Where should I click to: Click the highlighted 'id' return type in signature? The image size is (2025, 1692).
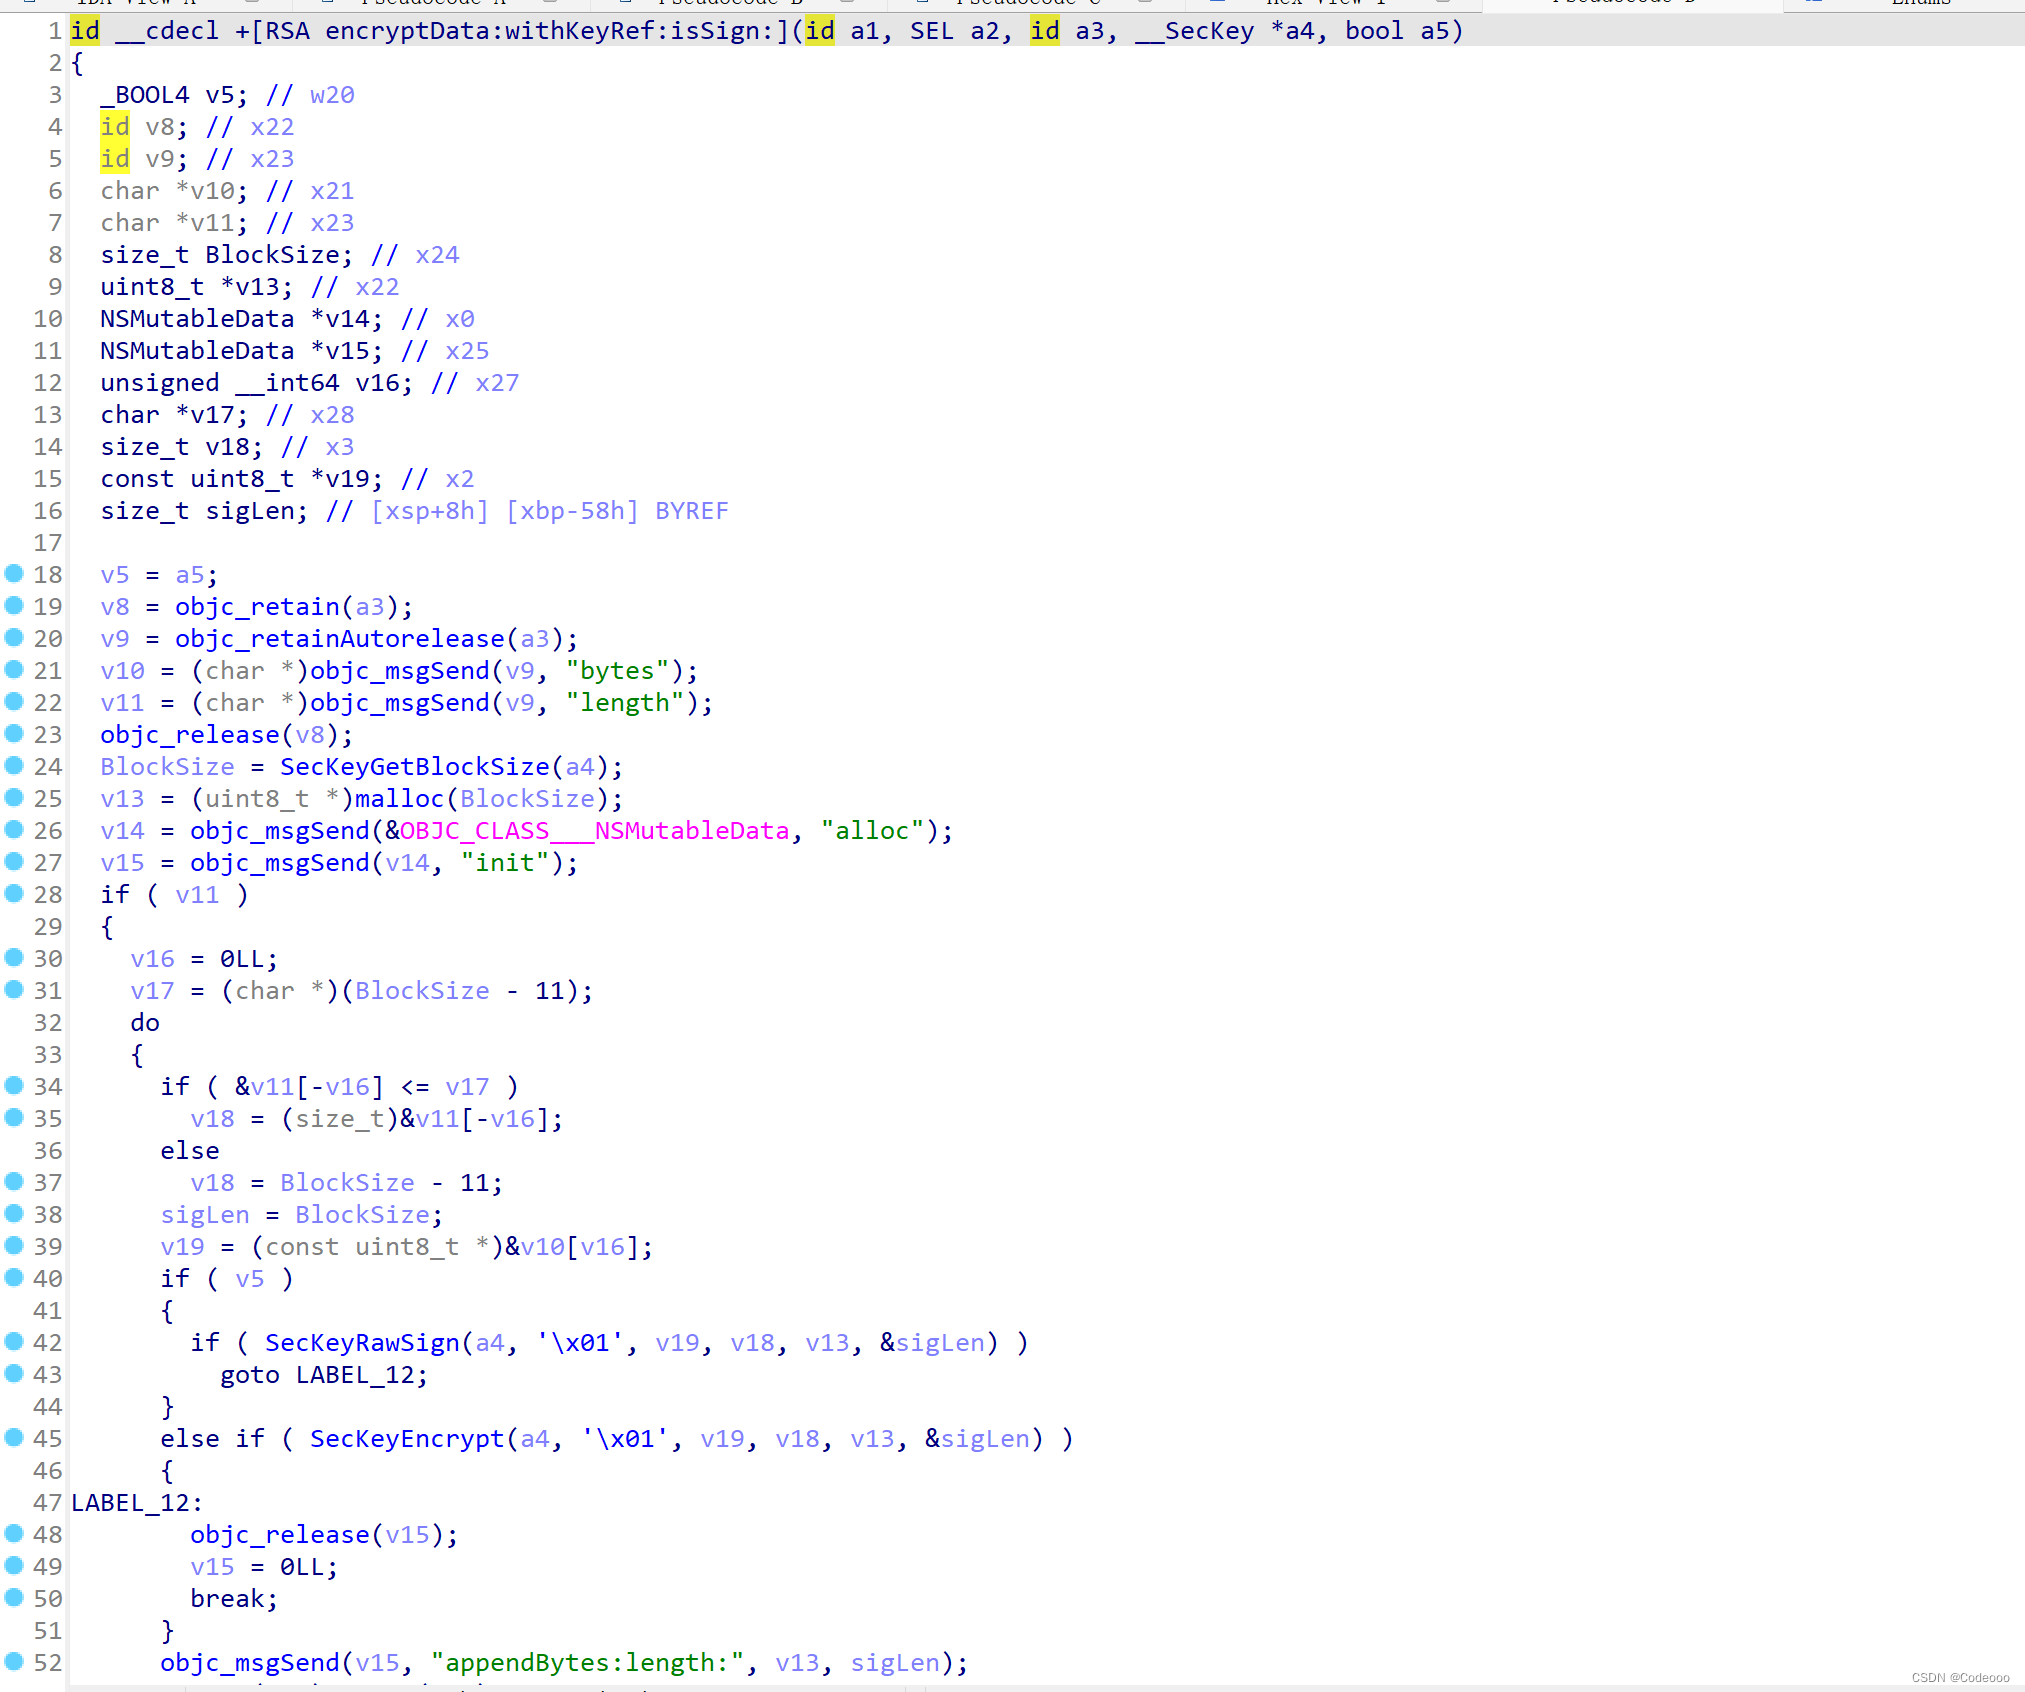pyautogui.click(x=85, y=31)
